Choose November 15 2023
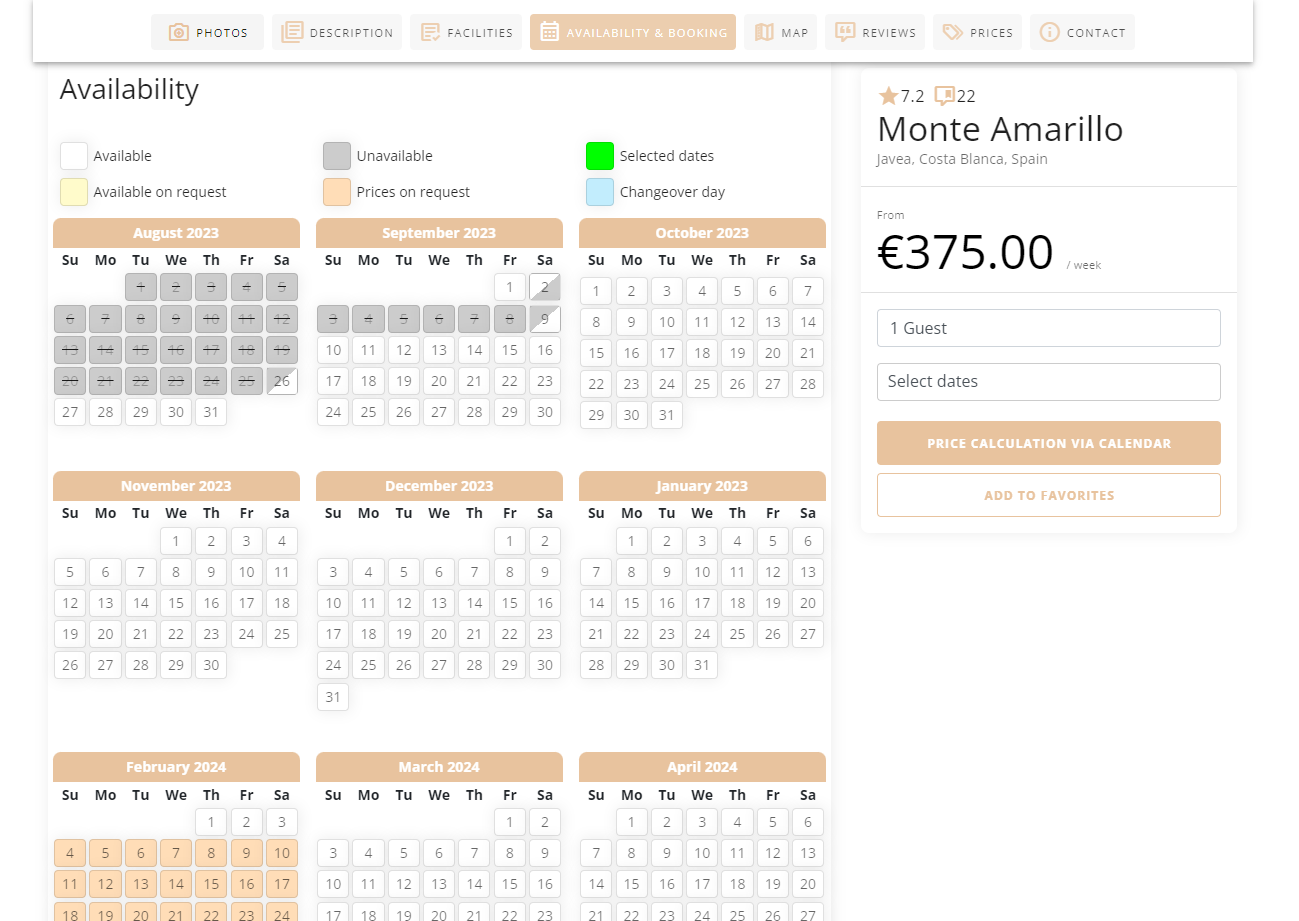 coord(176,603)
